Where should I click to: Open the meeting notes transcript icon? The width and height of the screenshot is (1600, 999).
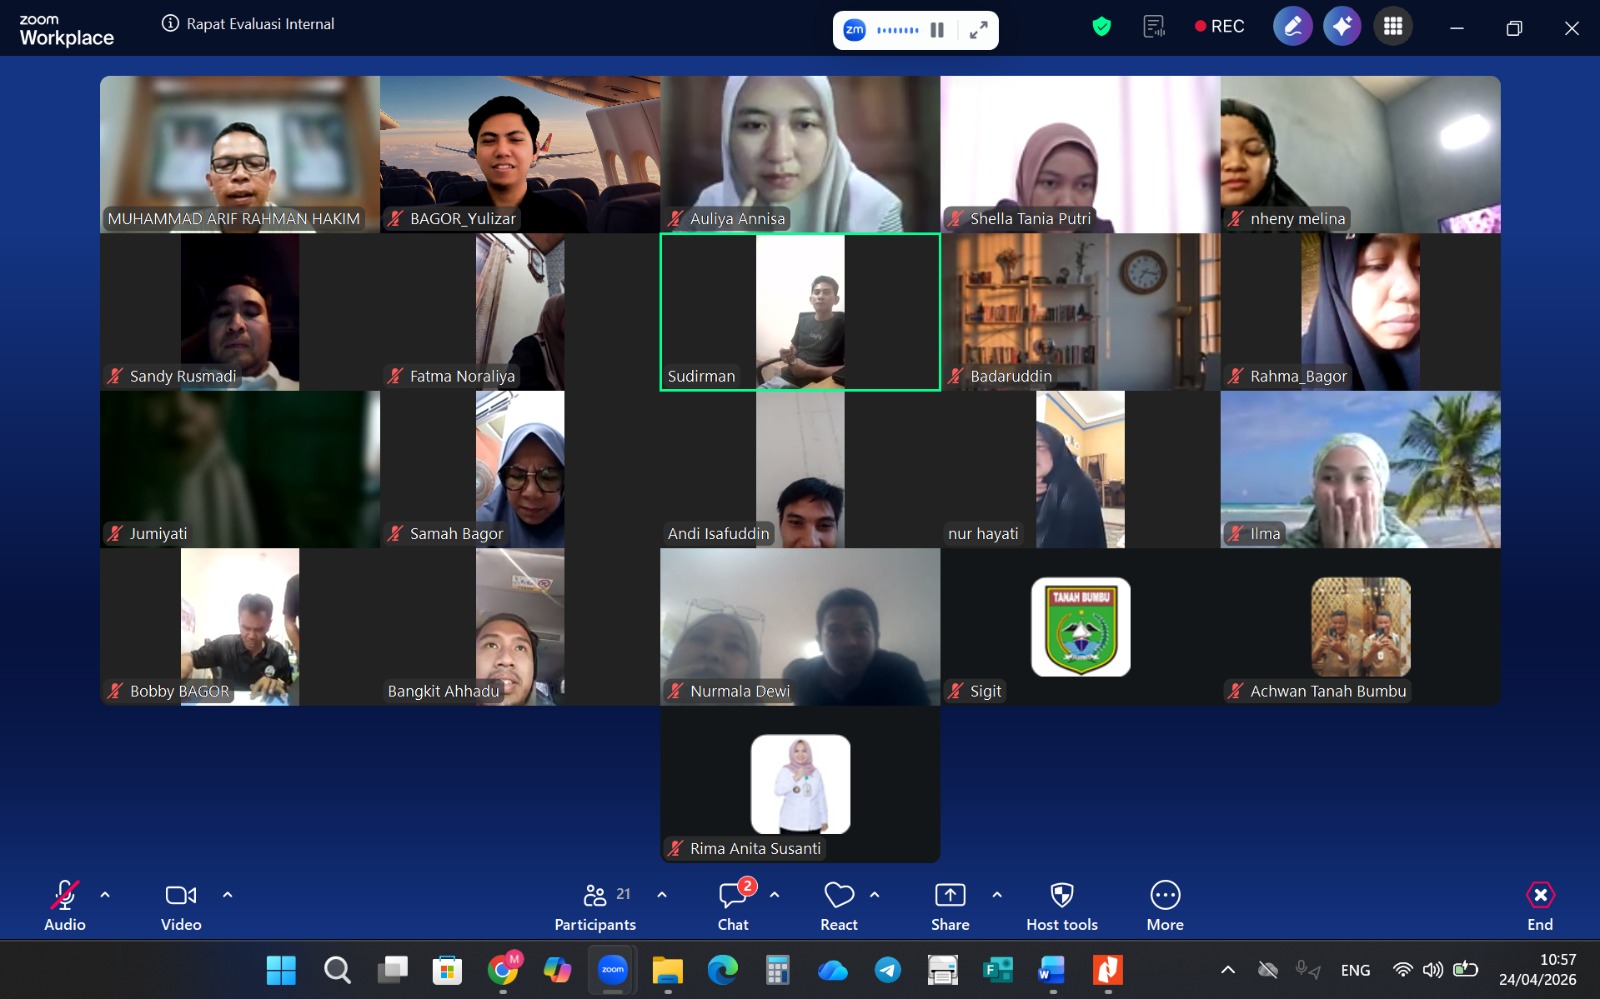1154,27
